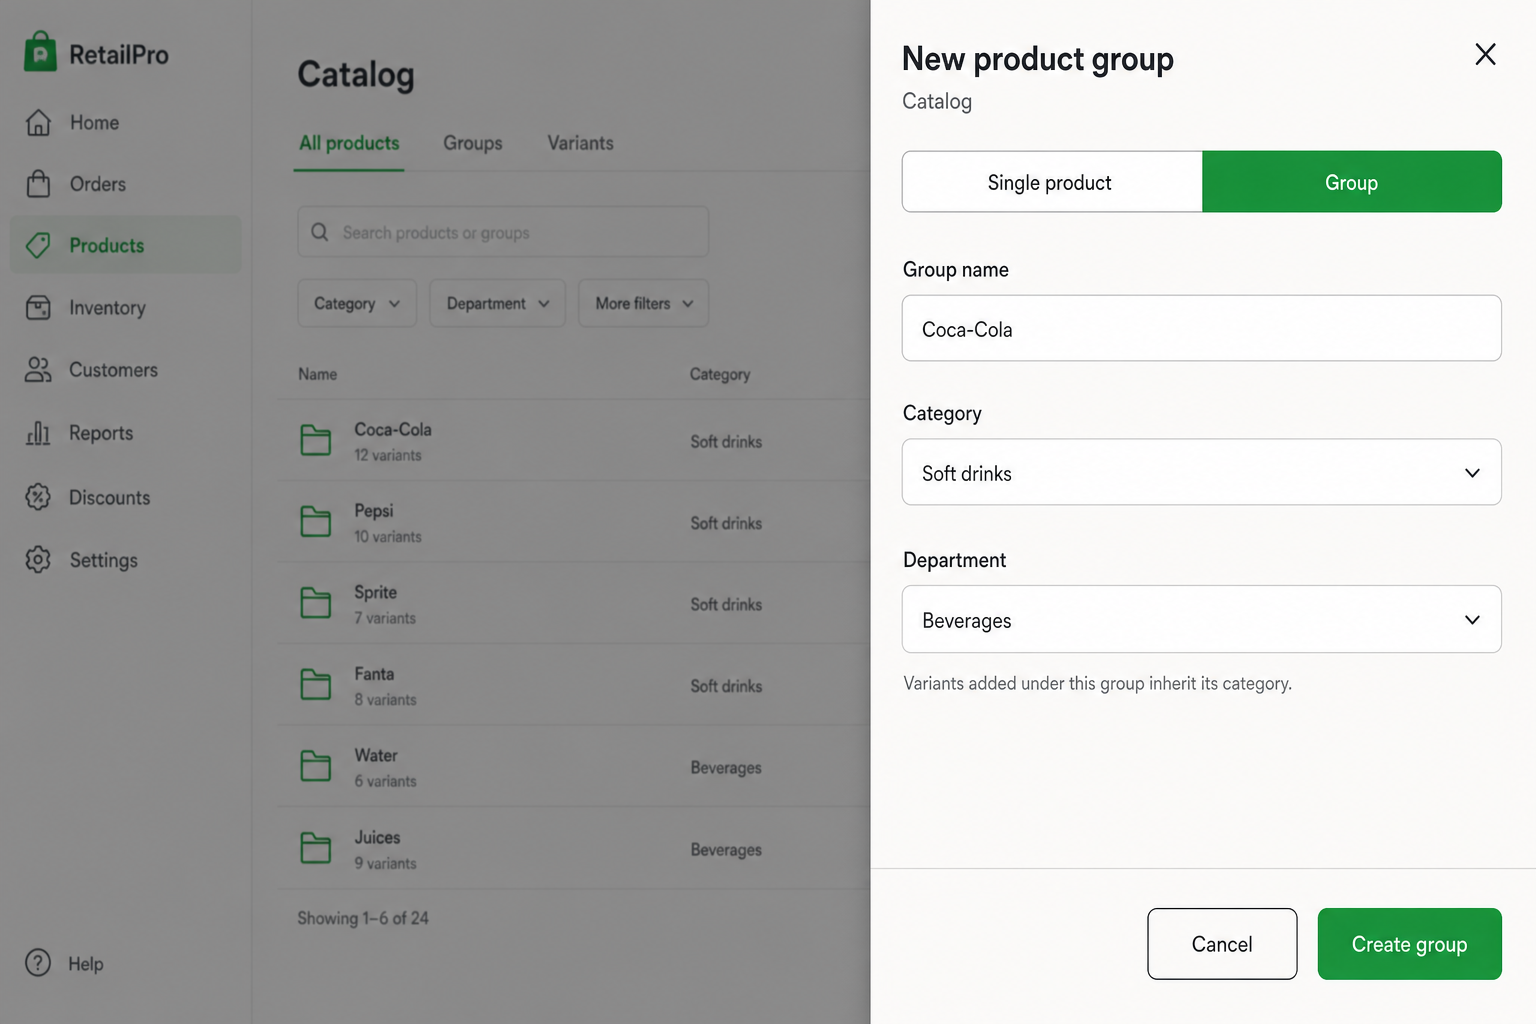
Task: Open the Home sidebar icon
Action: pyautogui.click(x=38, y=122)
